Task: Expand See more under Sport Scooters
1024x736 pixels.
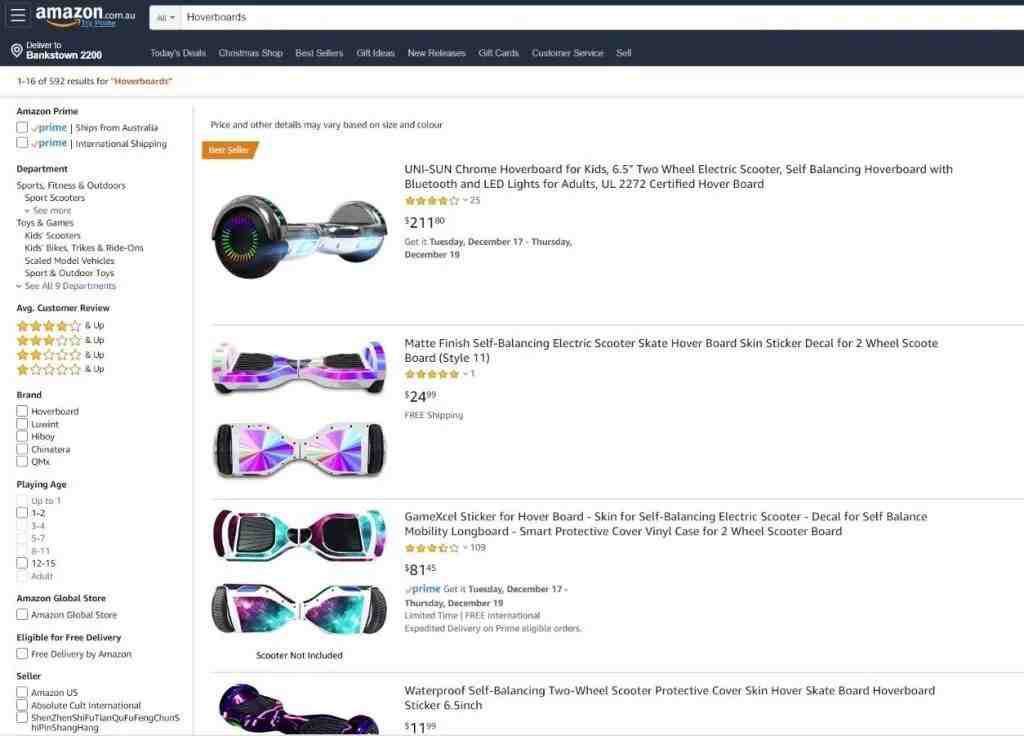Action: coord(48,210)
